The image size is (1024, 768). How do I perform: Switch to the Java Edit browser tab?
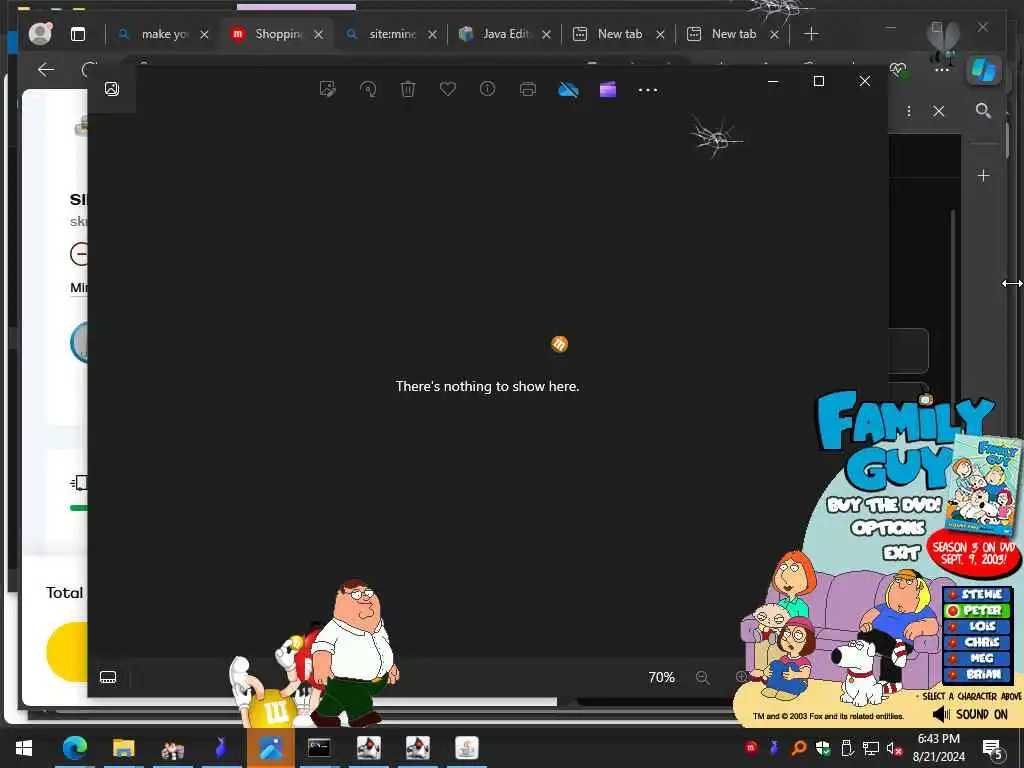coord(506,34)
